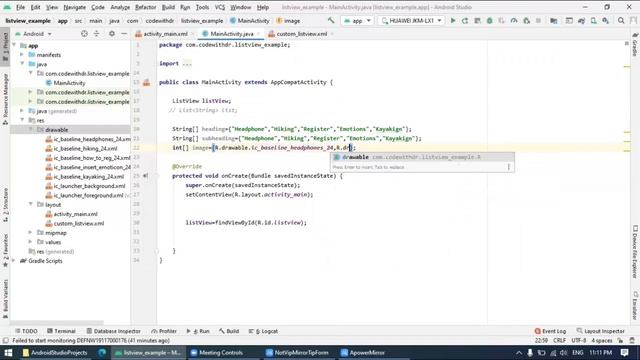Click Attach Debugger to Android Process icon

coord(527,20)
